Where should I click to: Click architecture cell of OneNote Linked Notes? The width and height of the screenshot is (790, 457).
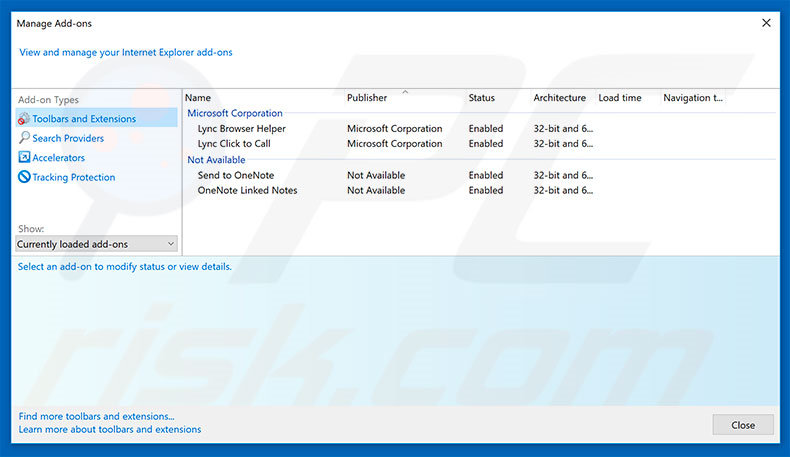pos(563,190)
